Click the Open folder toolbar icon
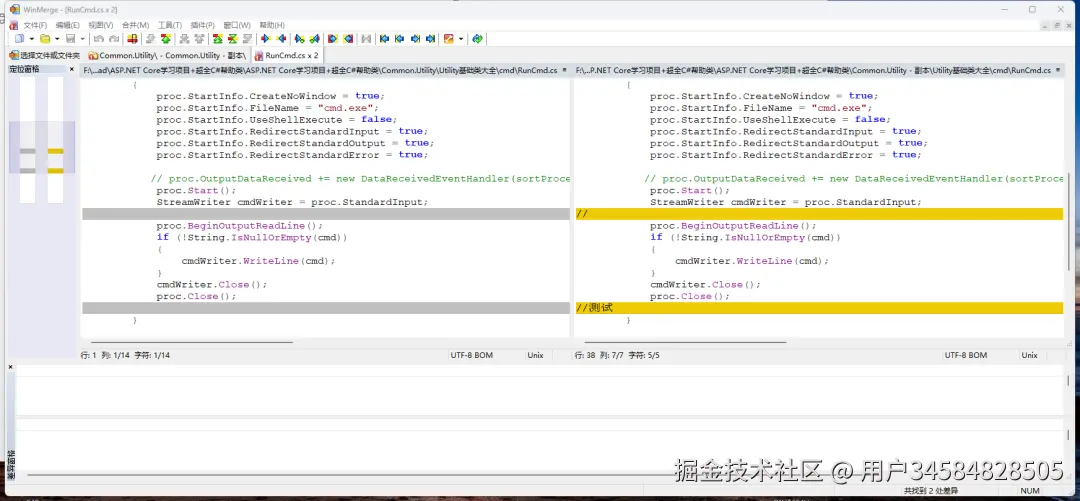This screenshot has width=1080, height=501. pos(45,39)
